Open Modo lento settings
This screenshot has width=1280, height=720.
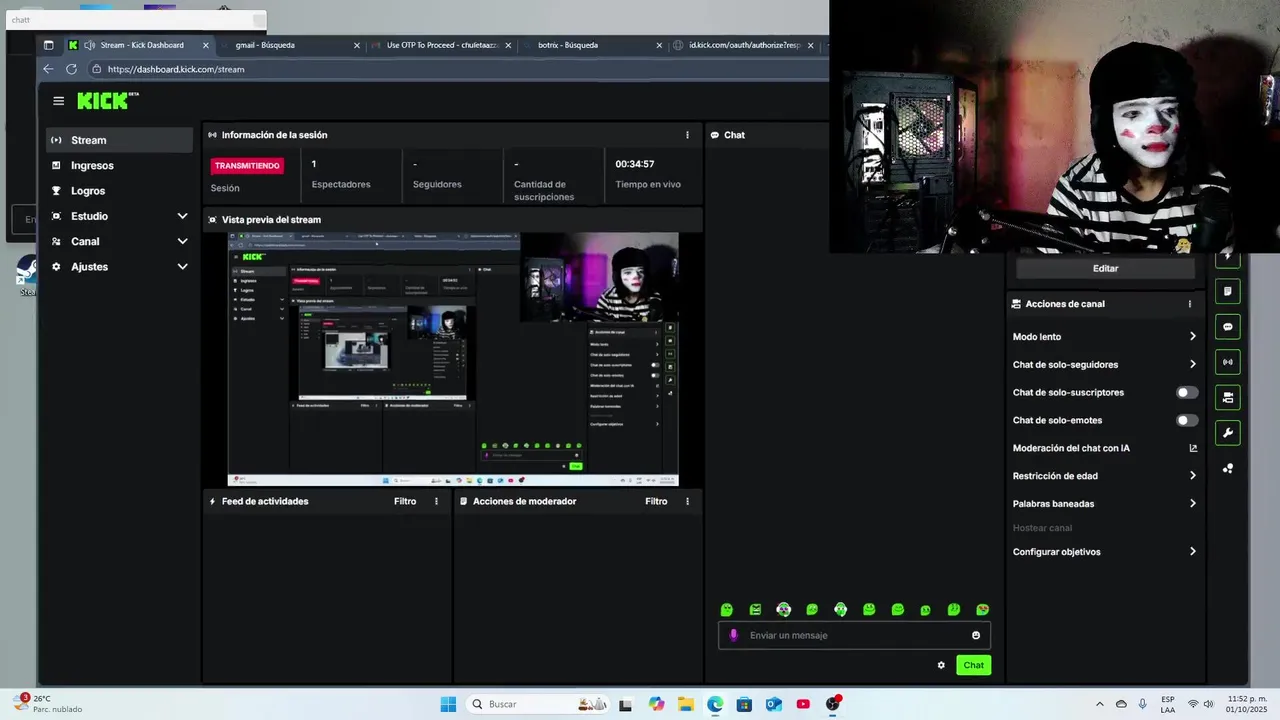(1104, 337)
